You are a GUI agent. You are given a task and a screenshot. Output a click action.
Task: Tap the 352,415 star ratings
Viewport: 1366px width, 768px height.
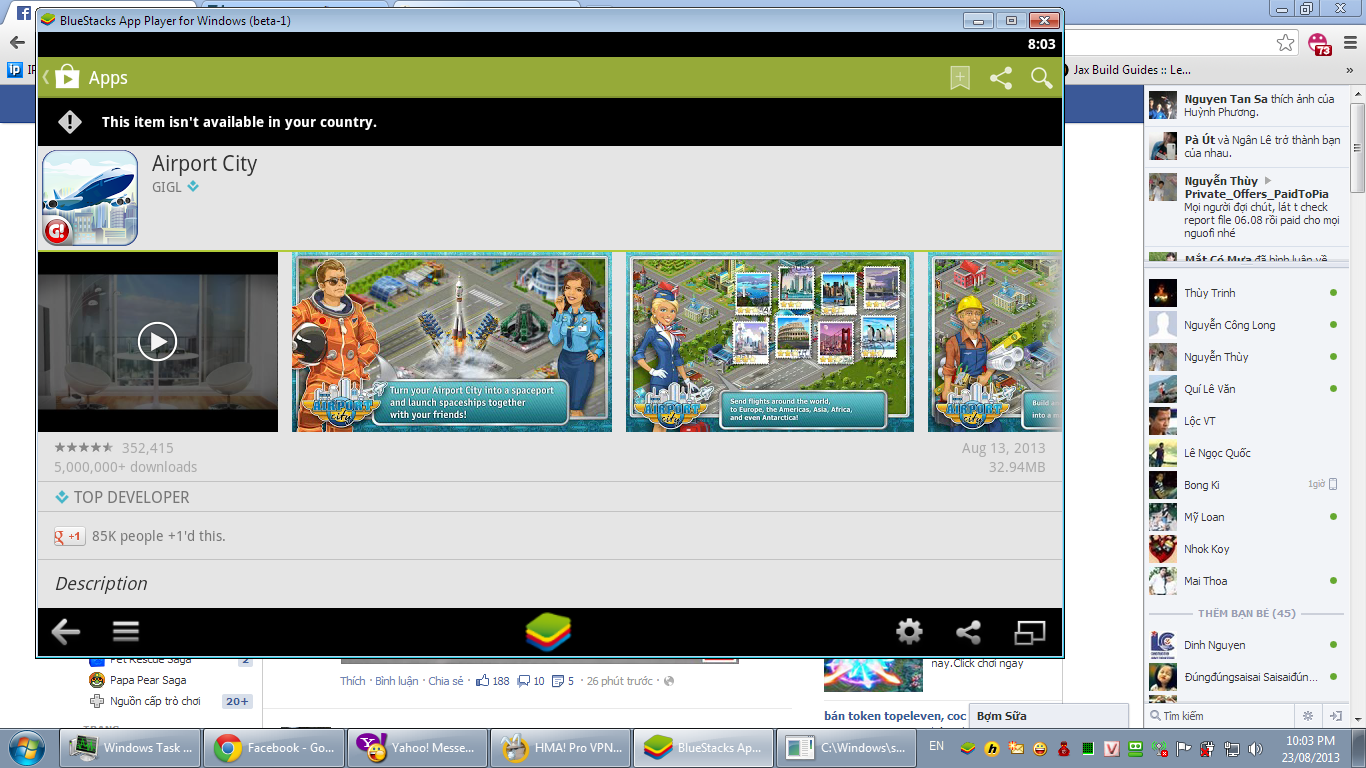pos(114,448)
